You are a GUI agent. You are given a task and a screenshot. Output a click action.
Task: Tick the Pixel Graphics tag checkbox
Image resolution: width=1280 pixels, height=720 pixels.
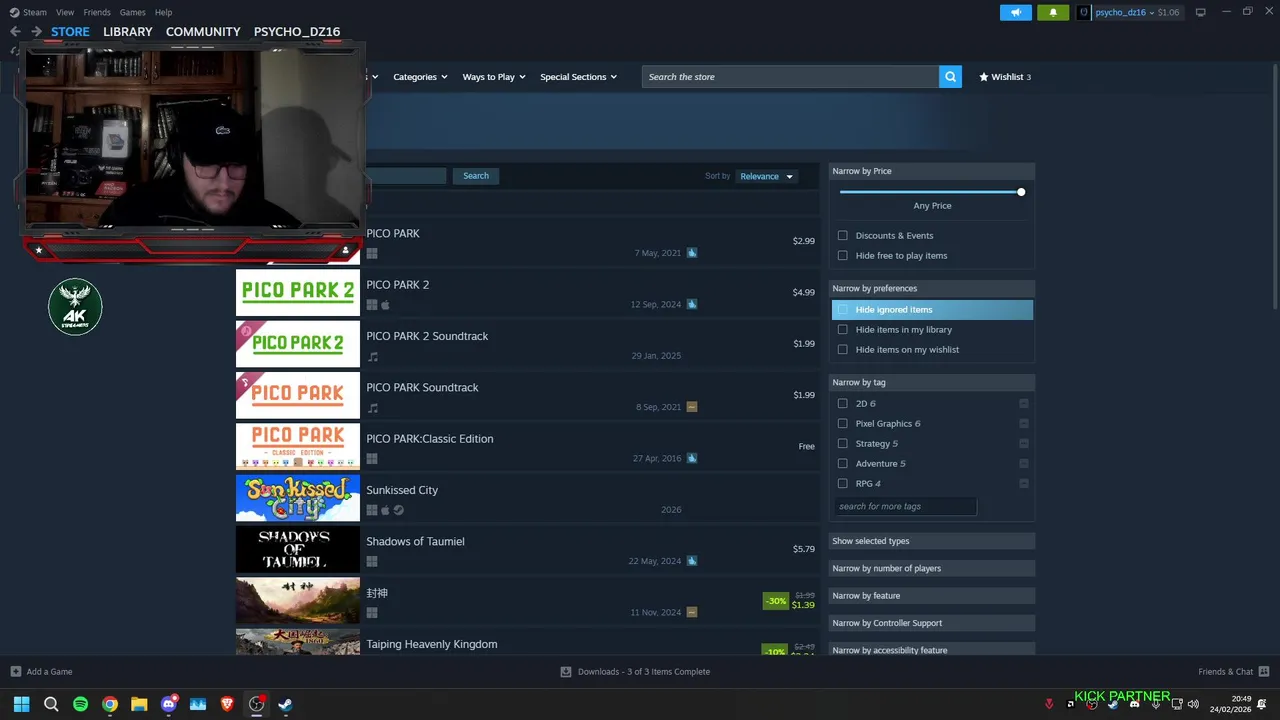[843, 424]
